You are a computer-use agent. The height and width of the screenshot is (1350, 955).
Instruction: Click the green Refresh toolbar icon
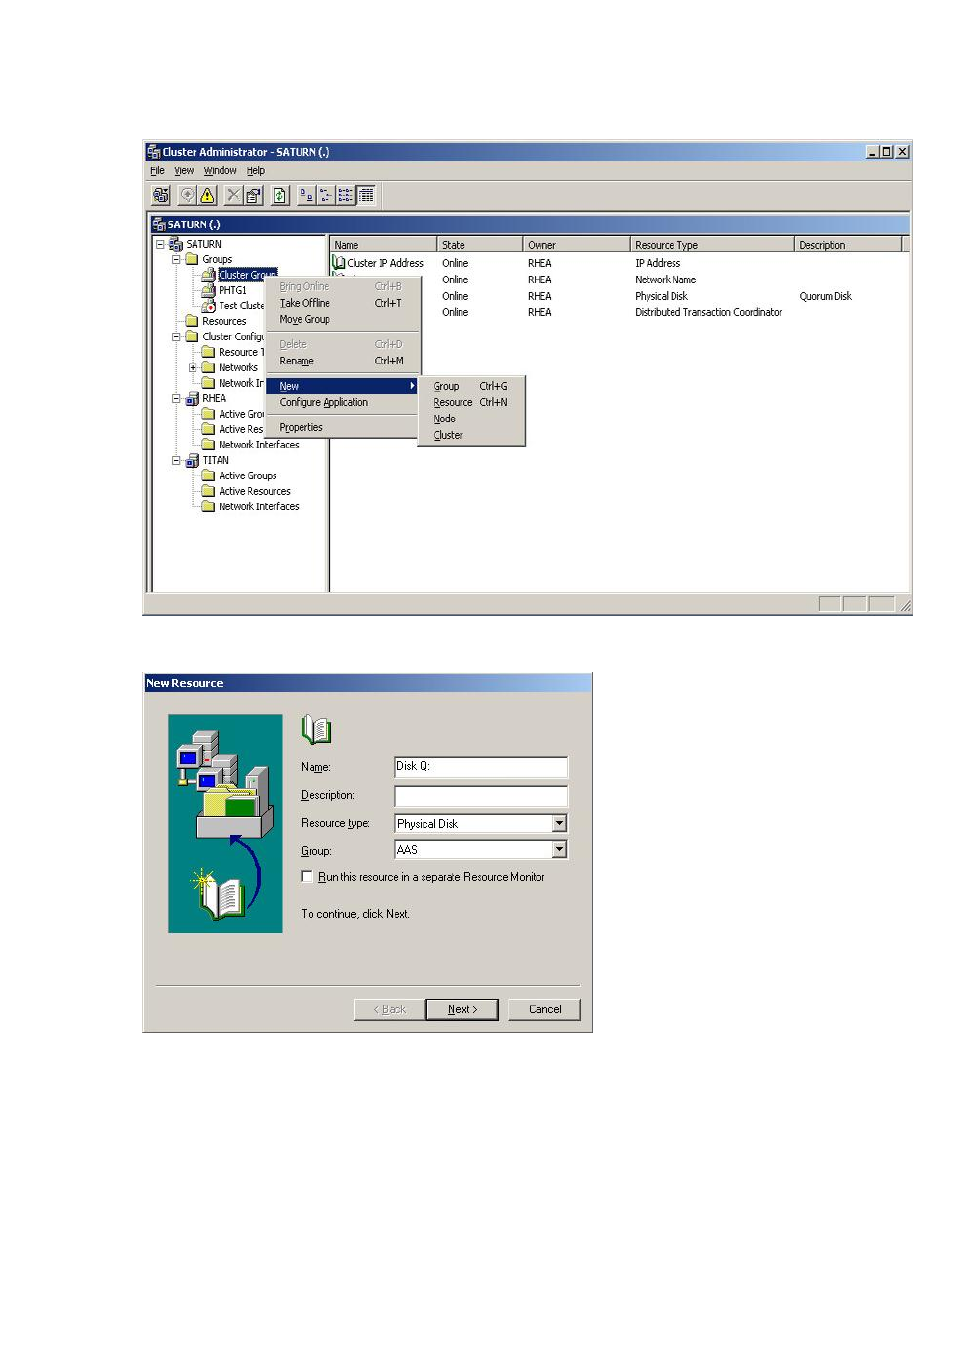click(280, 195)
